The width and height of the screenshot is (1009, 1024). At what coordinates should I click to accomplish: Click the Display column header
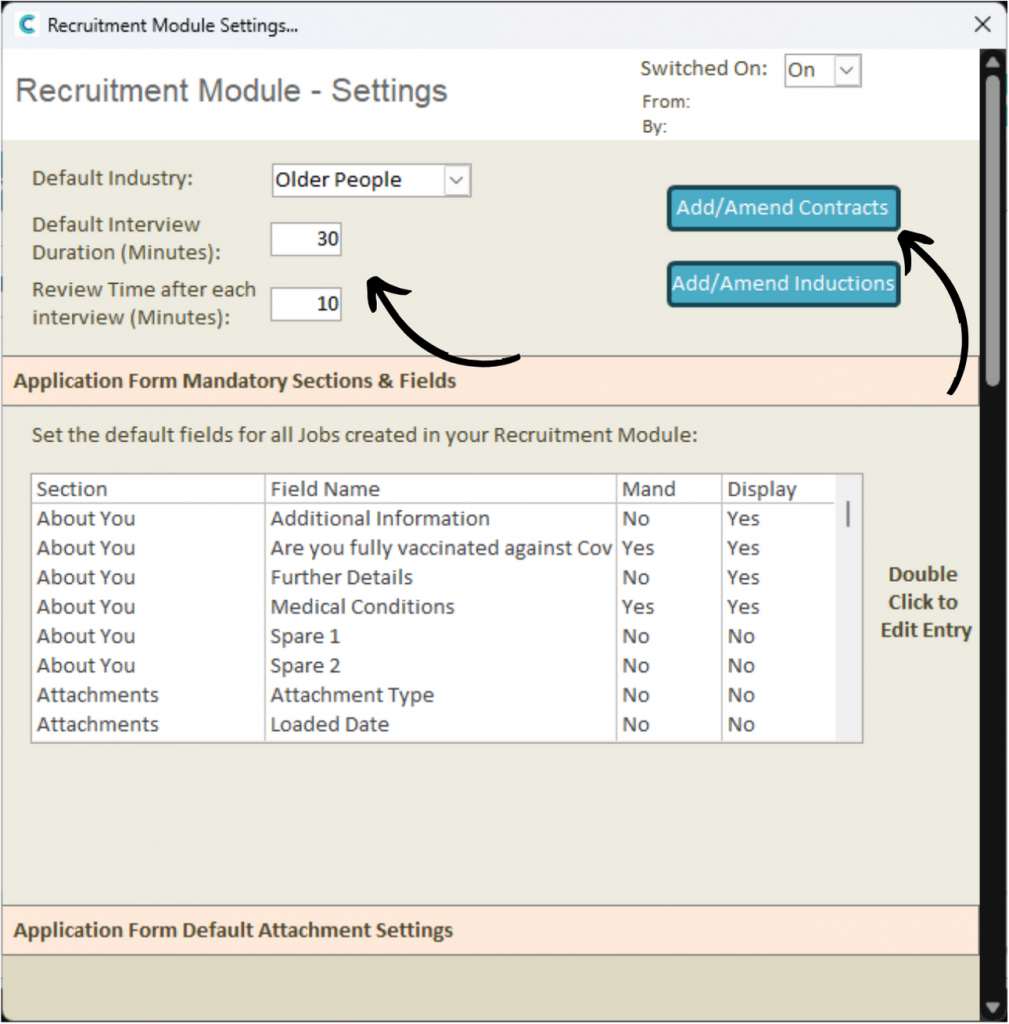point(778,489)
